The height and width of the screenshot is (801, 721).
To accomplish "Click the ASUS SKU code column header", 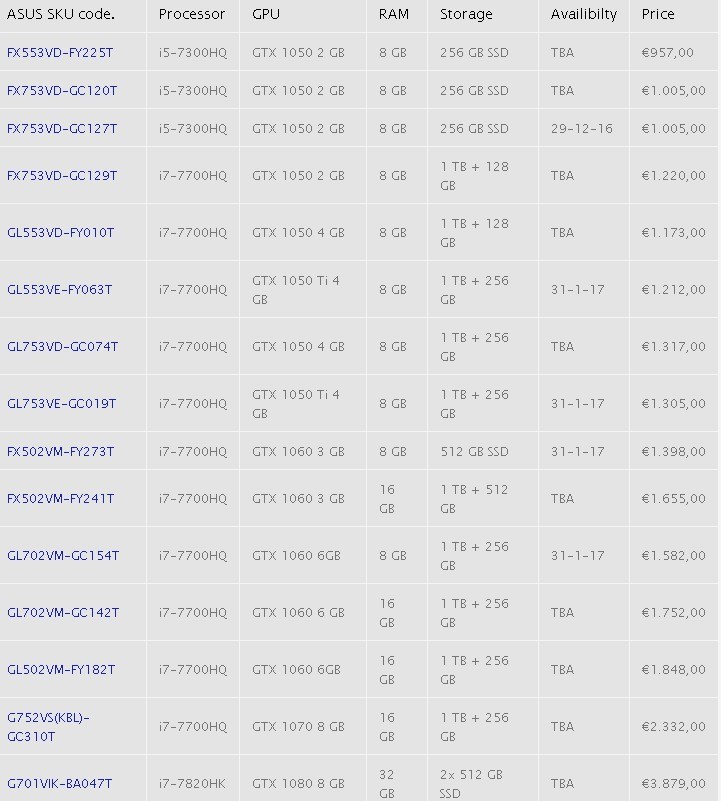I will (x=61, y=14).
